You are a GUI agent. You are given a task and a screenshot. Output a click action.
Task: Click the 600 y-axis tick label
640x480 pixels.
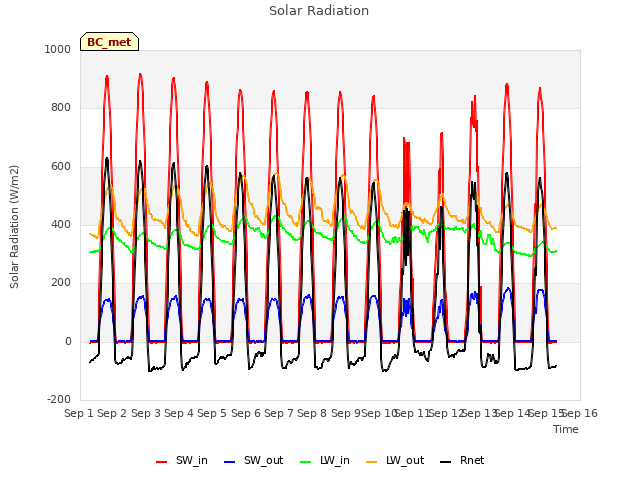[x=61, y=166]
